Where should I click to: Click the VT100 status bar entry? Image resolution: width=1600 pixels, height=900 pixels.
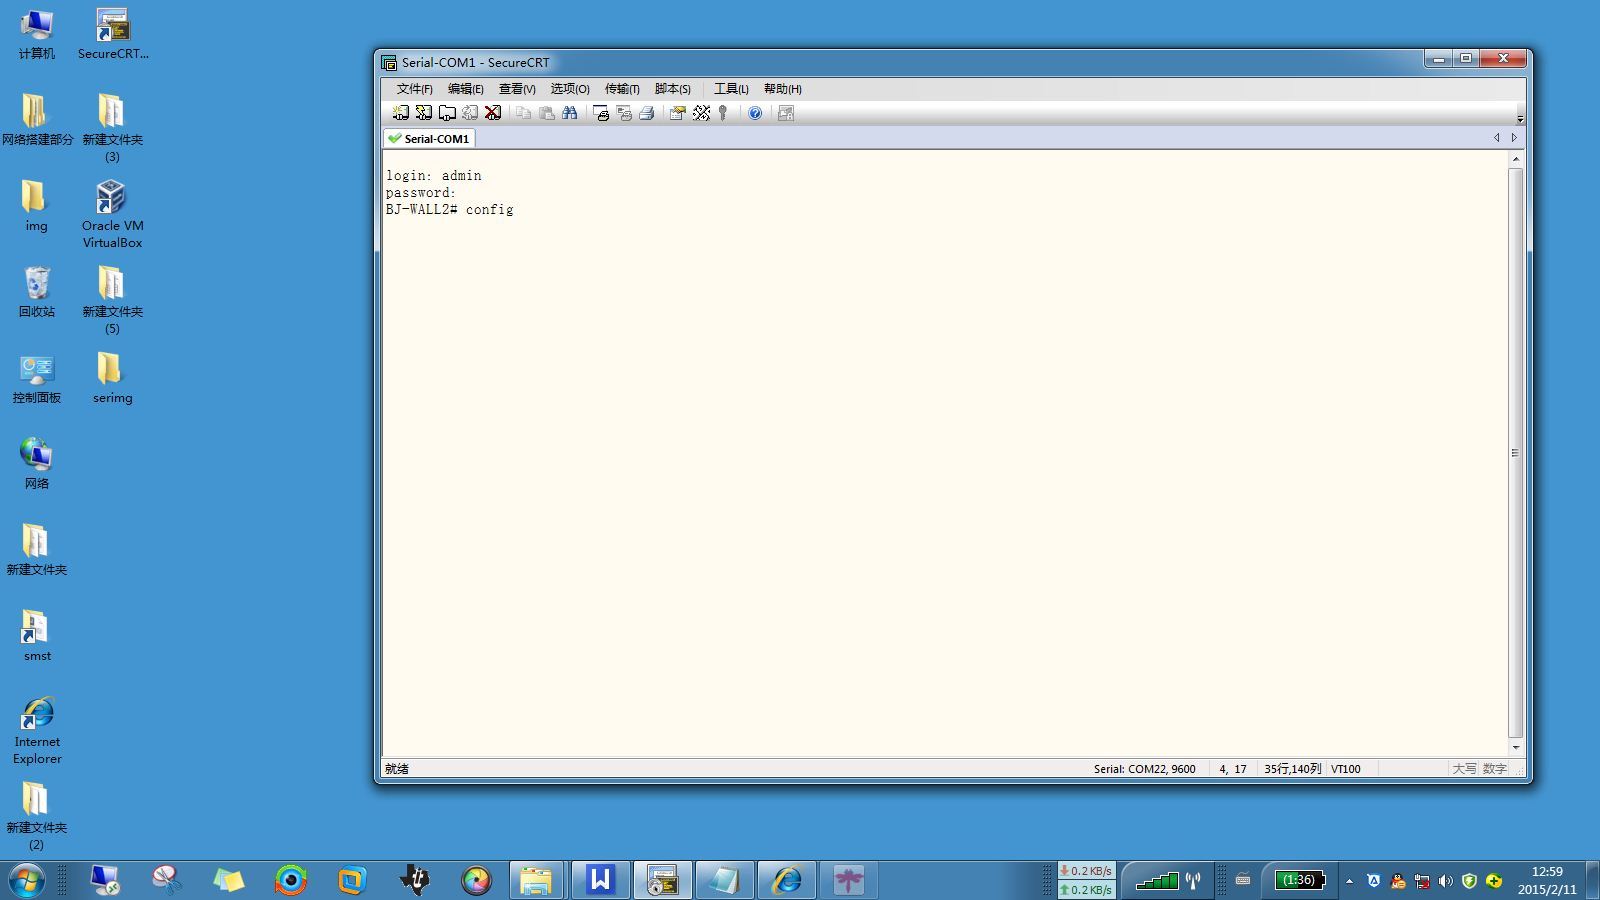1345,769
